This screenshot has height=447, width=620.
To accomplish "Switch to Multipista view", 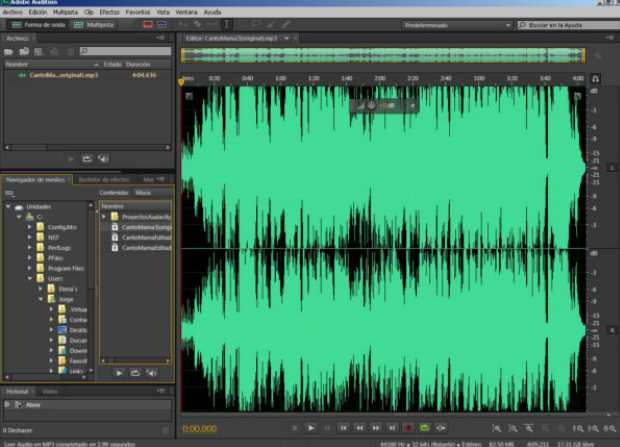I will 95,22.
